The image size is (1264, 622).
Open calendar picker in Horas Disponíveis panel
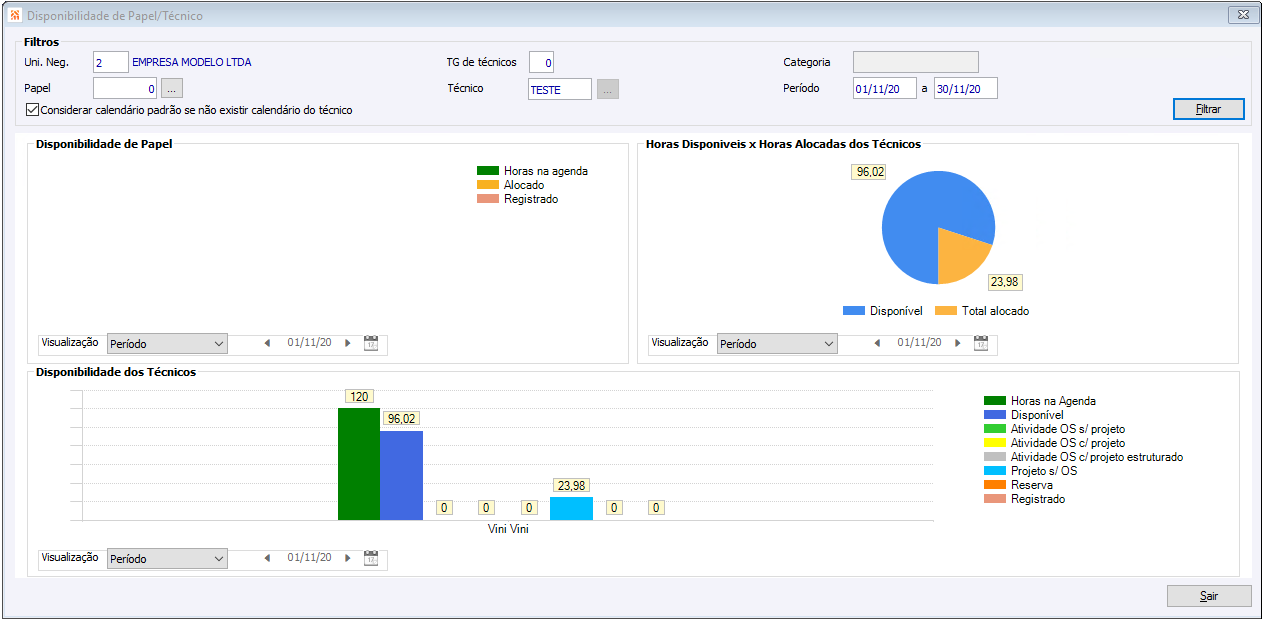click(981, 344)
